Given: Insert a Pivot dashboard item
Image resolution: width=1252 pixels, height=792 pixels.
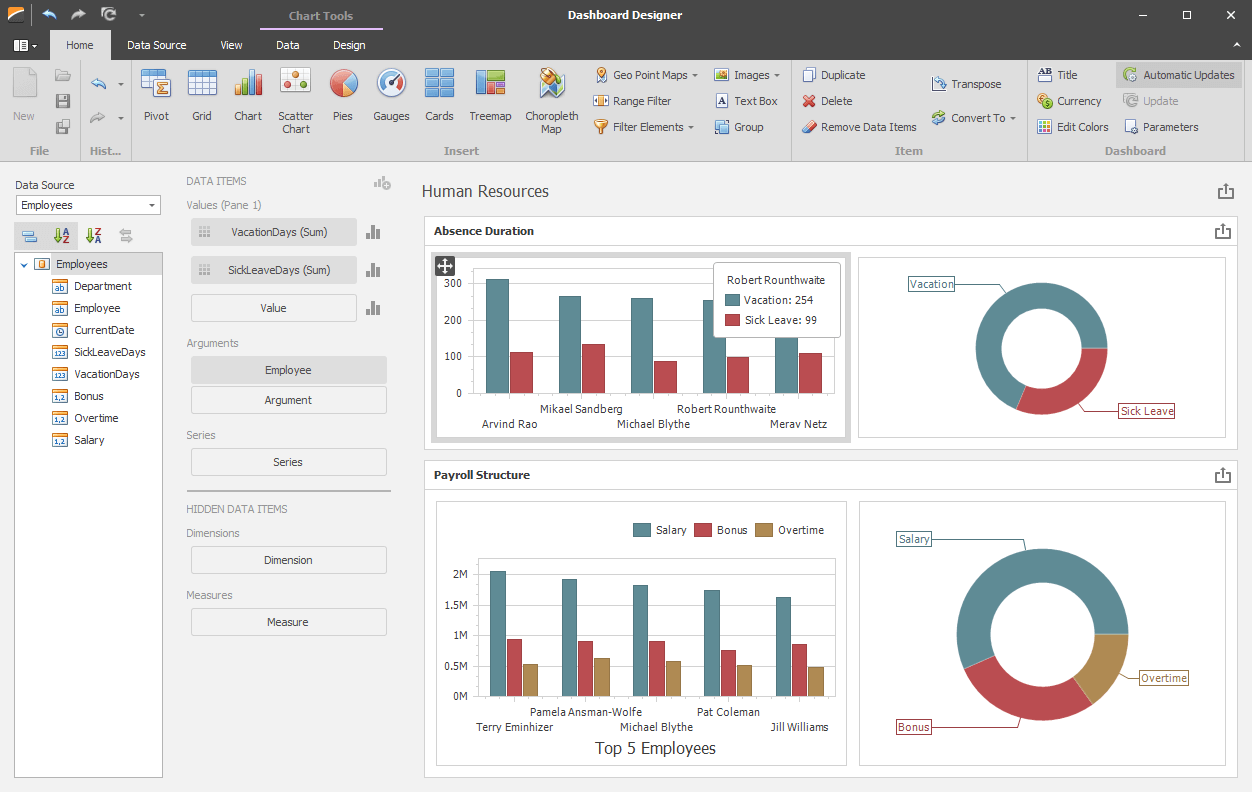Looking at the screenshot, I should 156,96.
